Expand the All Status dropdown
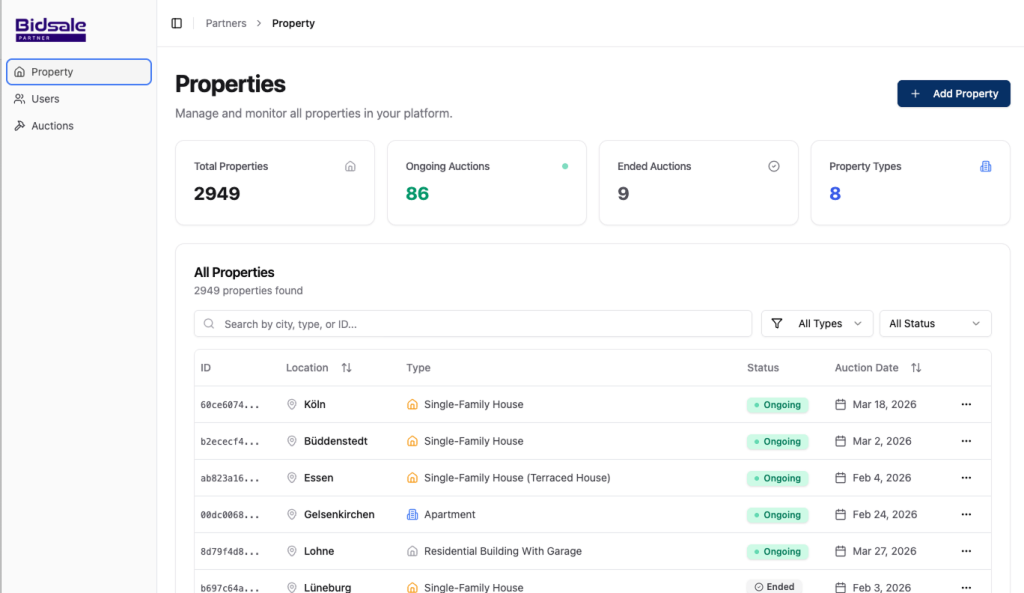Viewport: 1024px width, 593px height. coord(934,324)
